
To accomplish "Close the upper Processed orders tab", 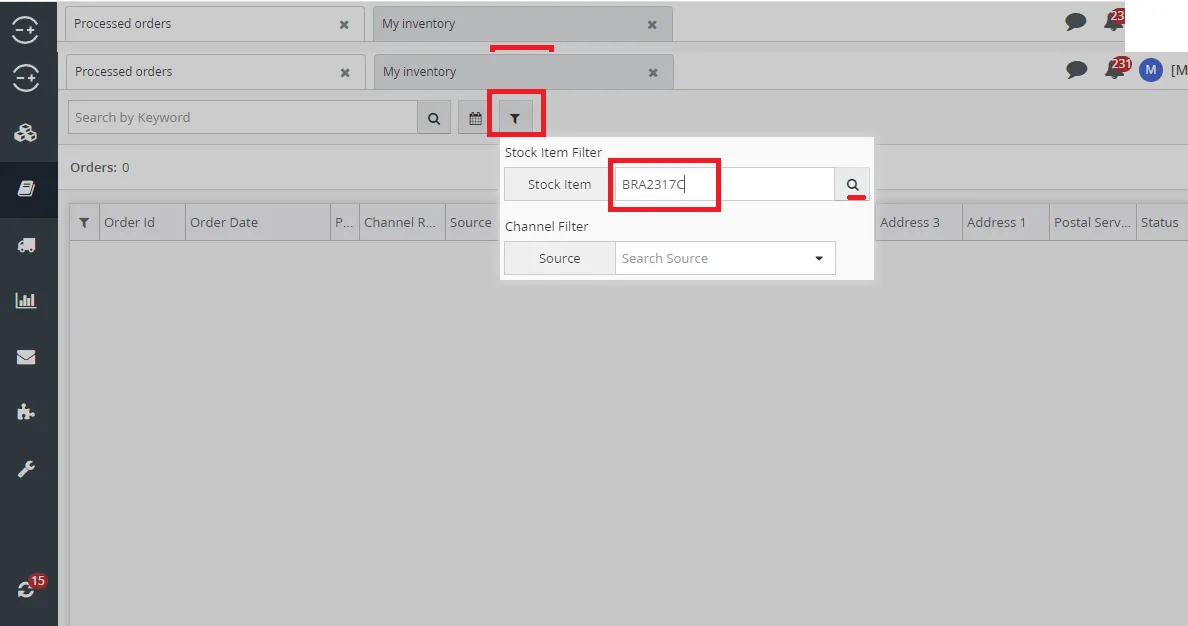I will (344, 25).
